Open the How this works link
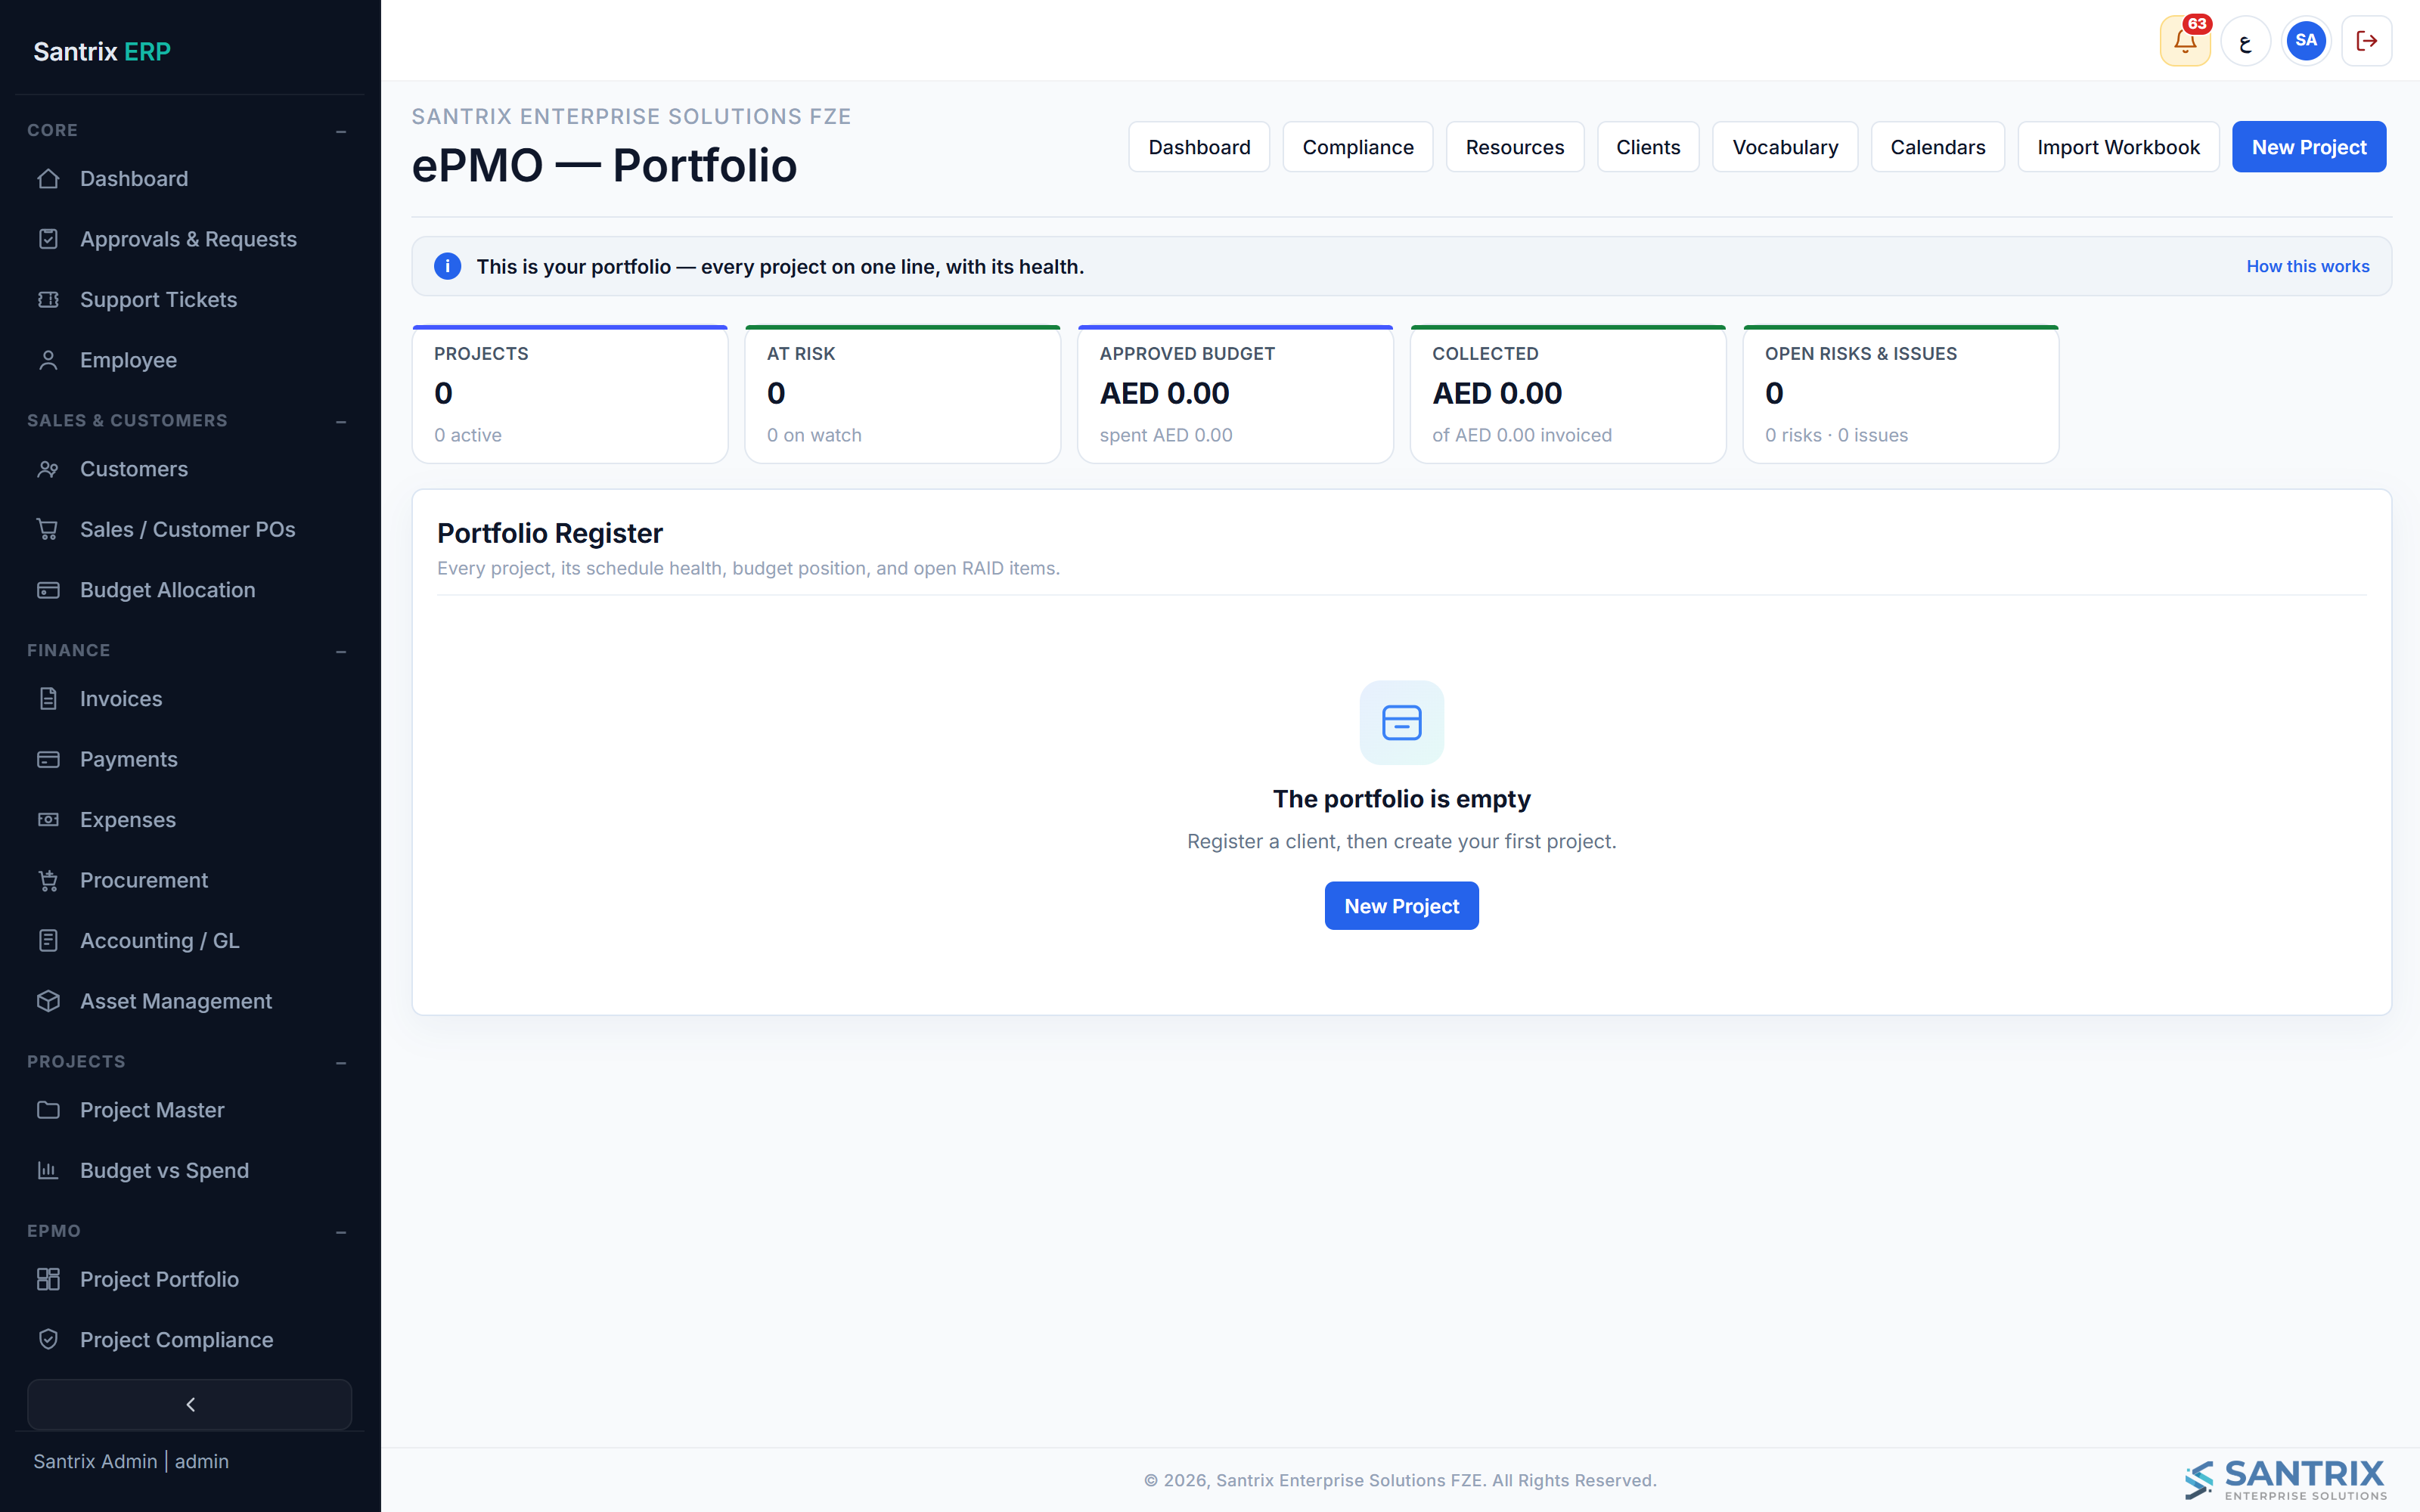 coord(2308,267)
